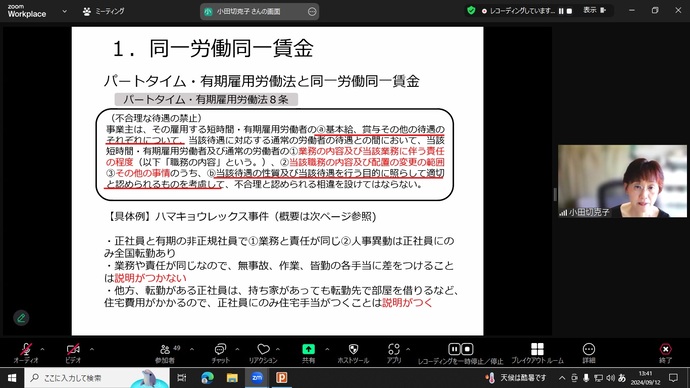
Task: Expand the Zoom Workplace dropdown chevron
Action: 65,11
